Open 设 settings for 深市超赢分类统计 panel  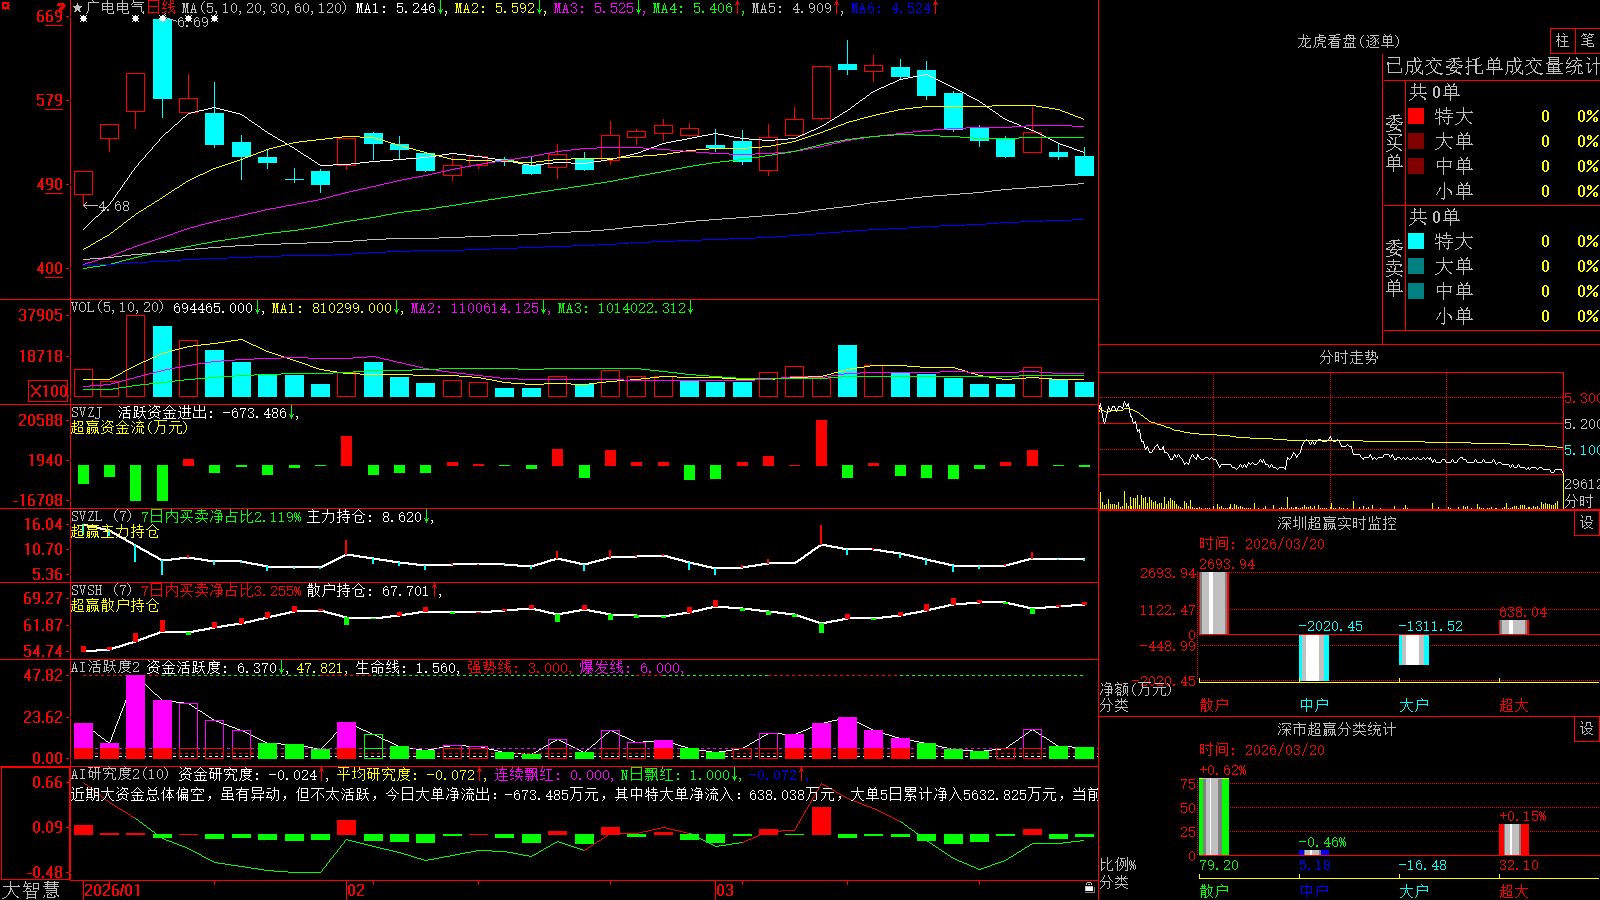[1586, 729]
